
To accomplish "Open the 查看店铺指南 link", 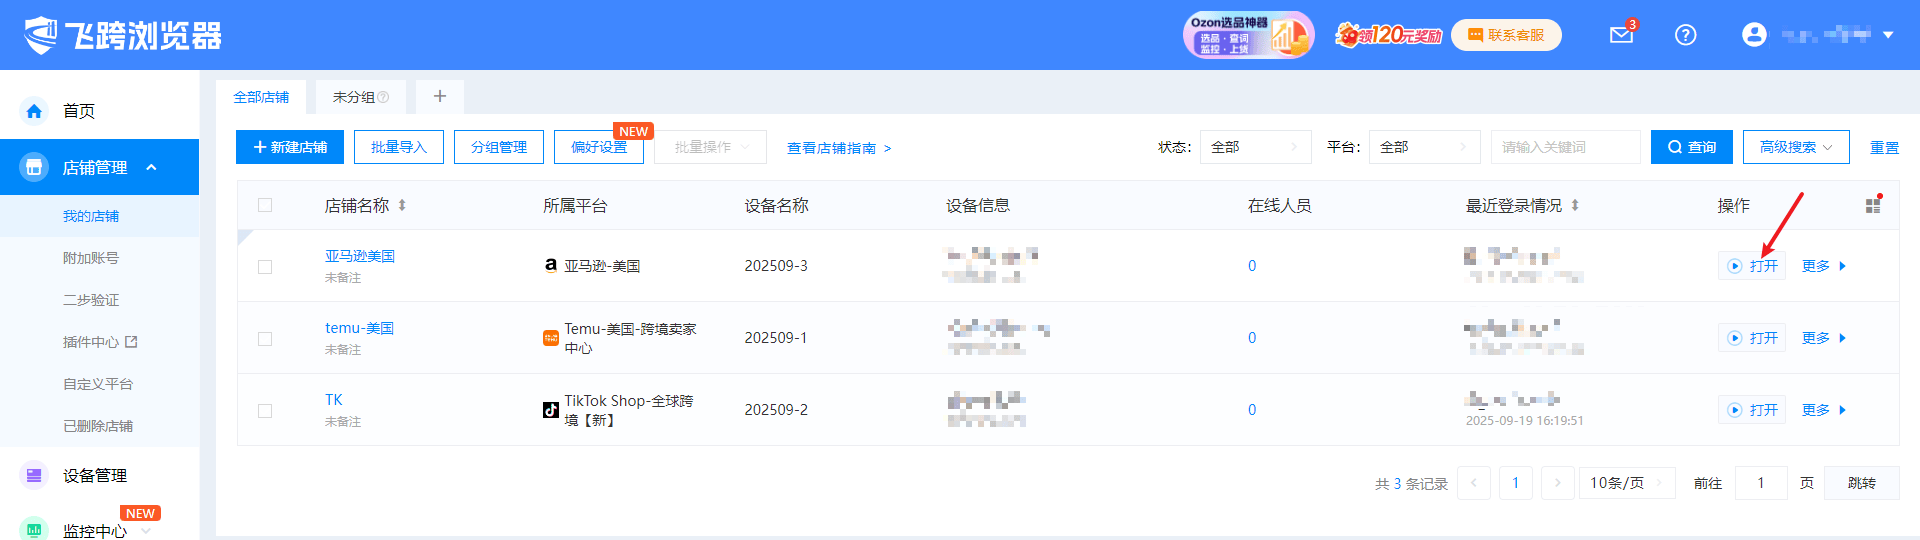I will [838, 148].
